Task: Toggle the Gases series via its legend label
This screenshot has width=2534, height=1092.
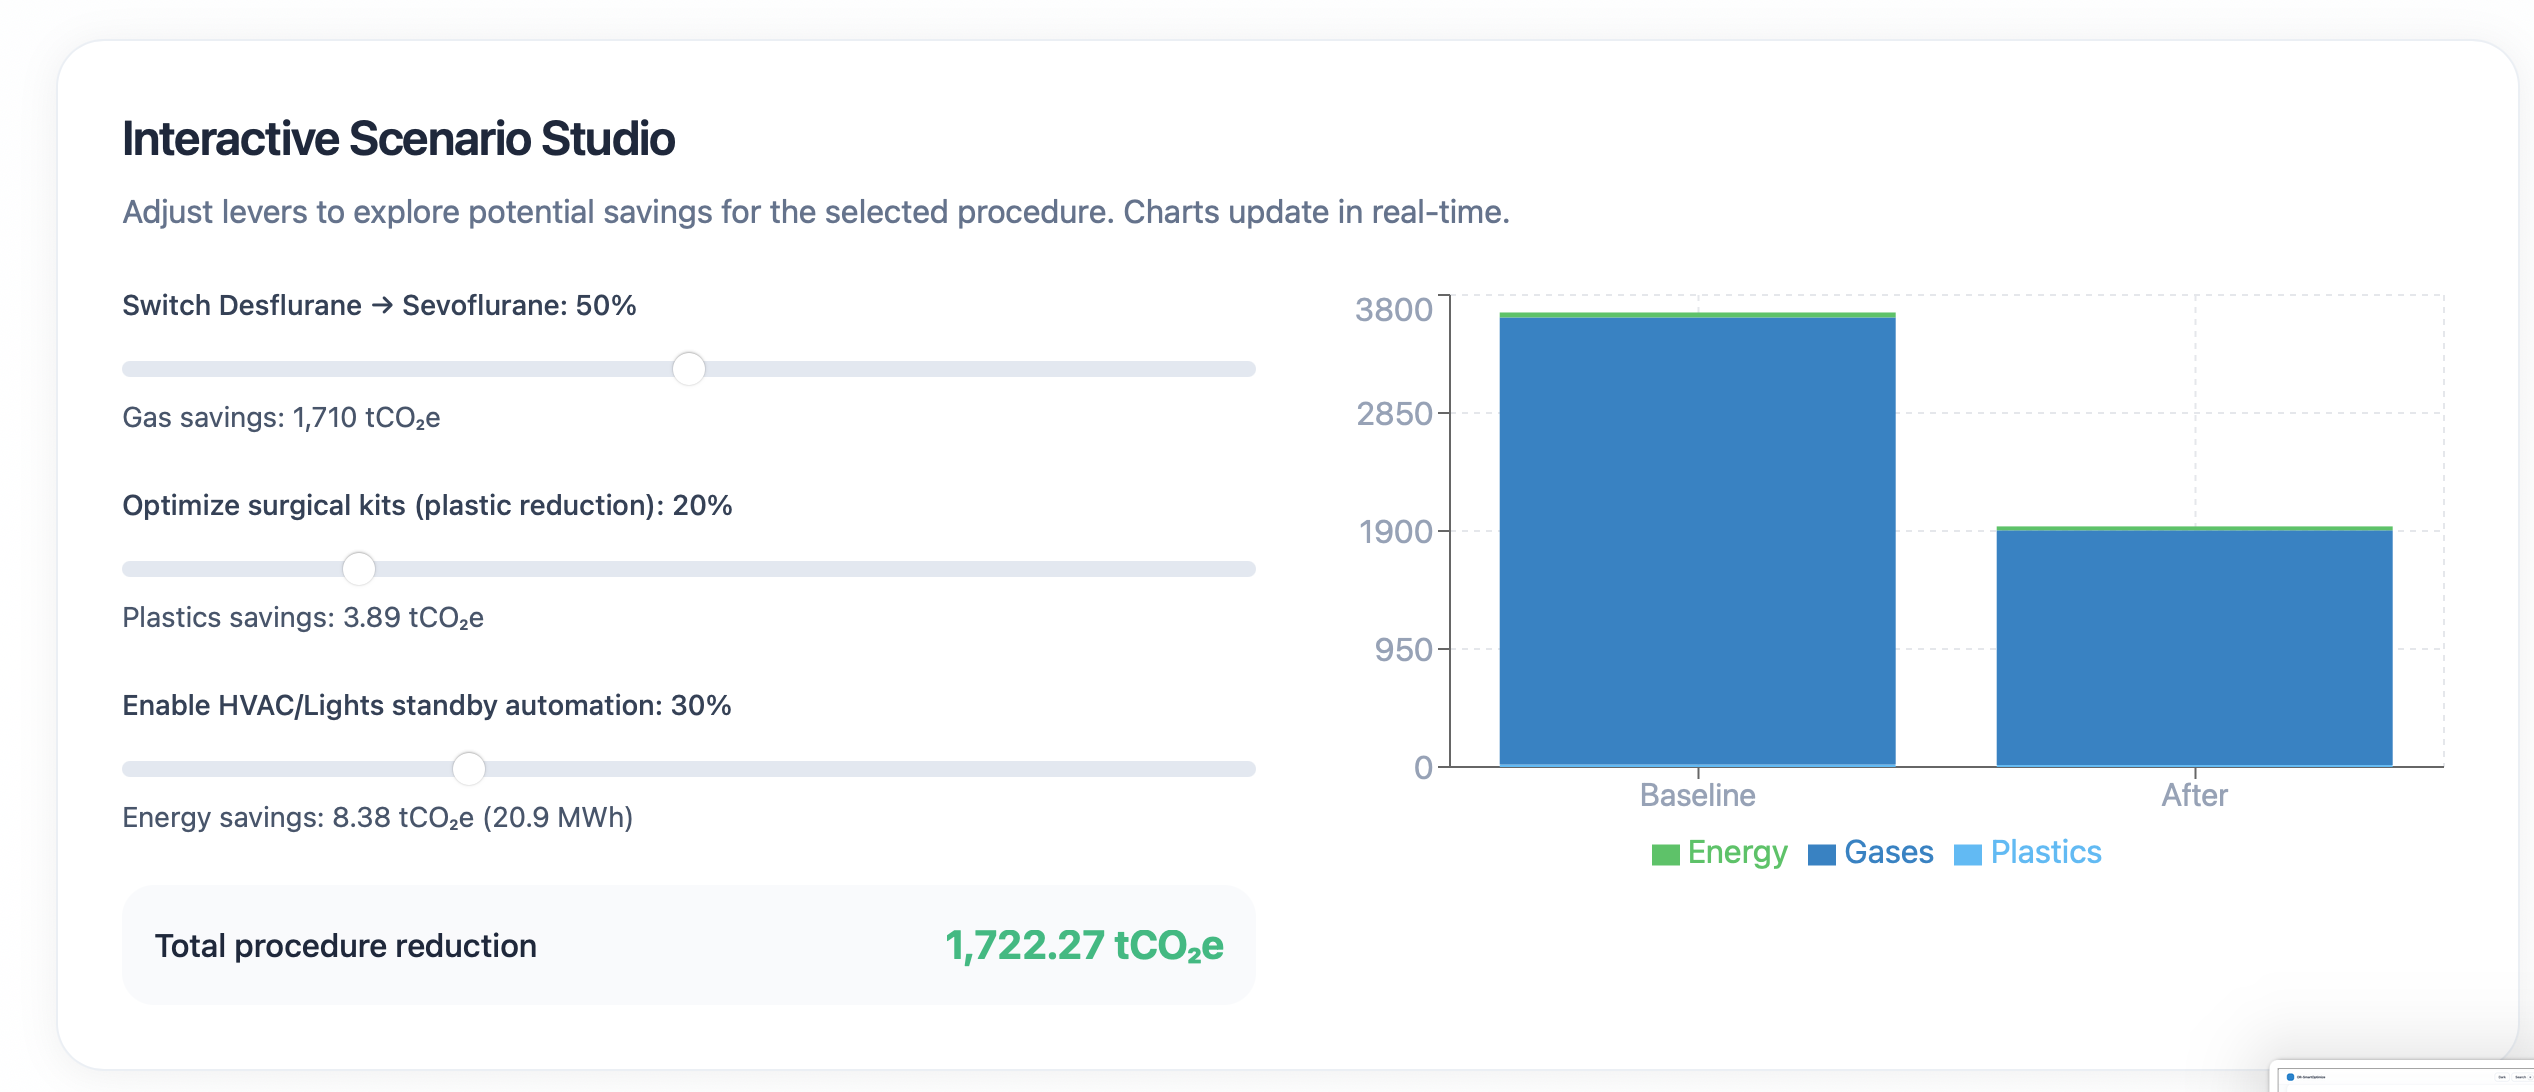Action: (1888, 852)
